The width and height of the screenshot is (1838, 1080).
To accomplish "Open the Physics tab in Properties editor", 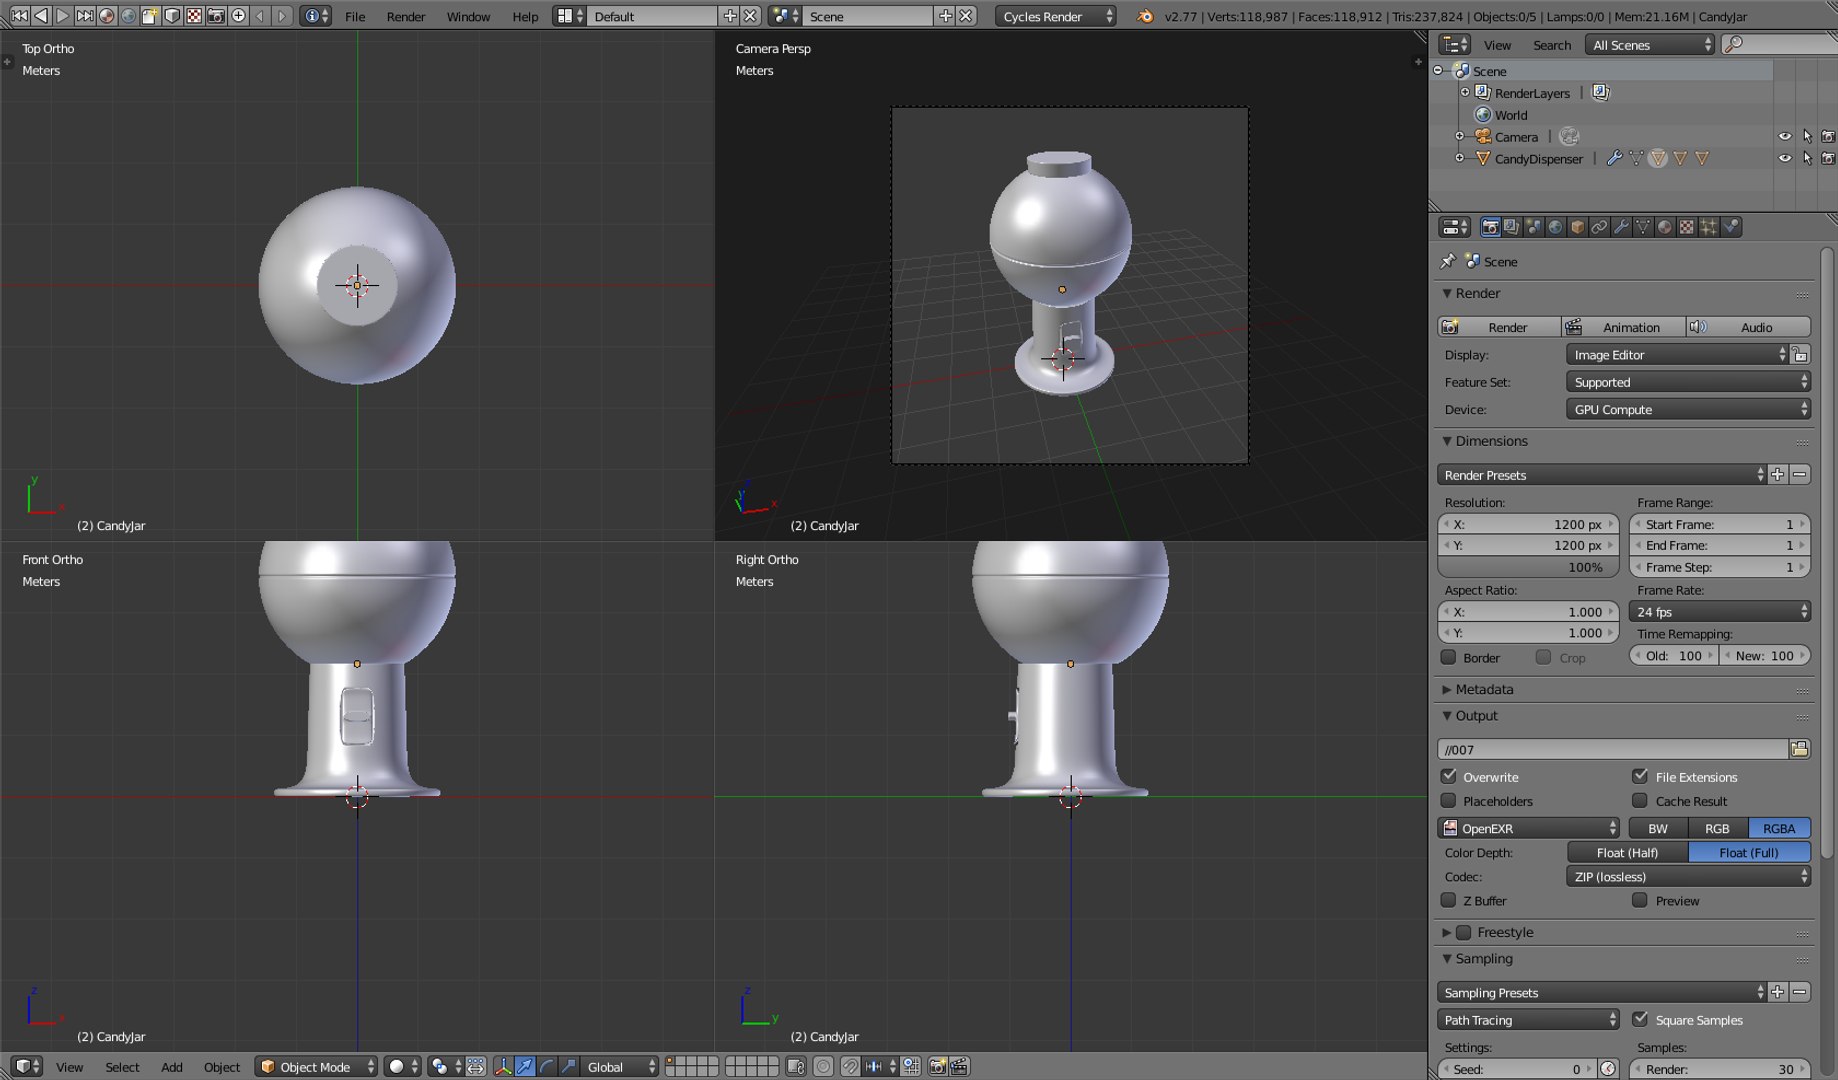I will pos(1731,227).
